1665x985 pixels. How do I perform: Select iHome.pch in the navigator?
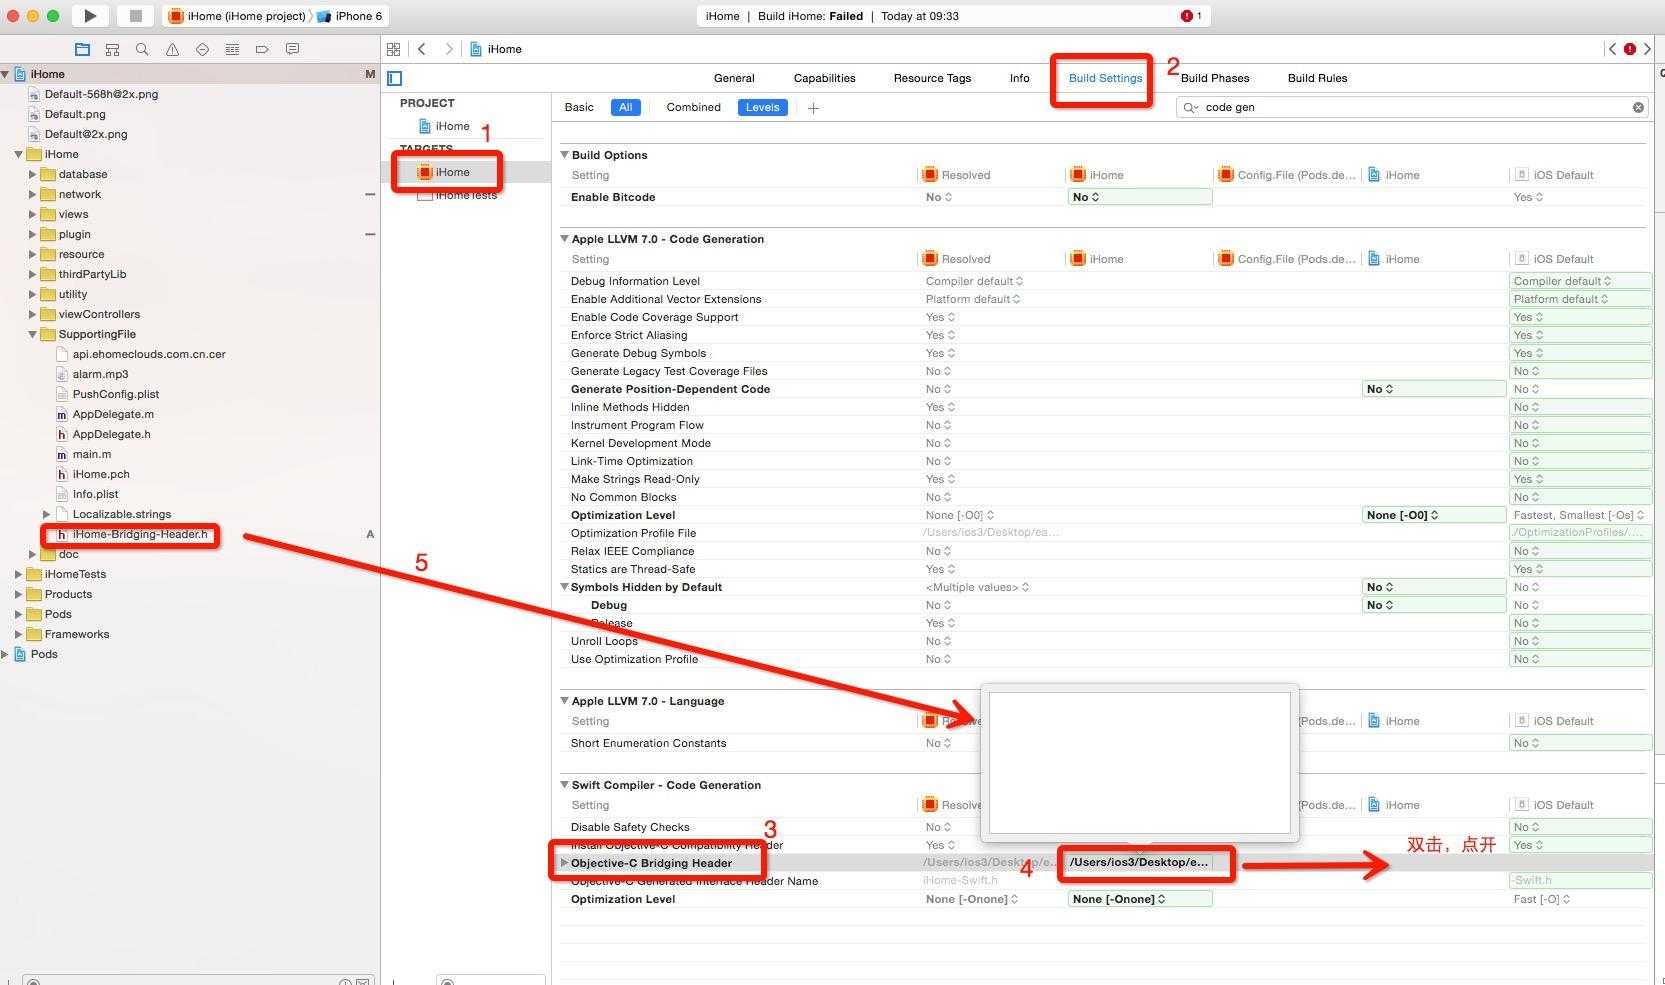coord(100,474)
